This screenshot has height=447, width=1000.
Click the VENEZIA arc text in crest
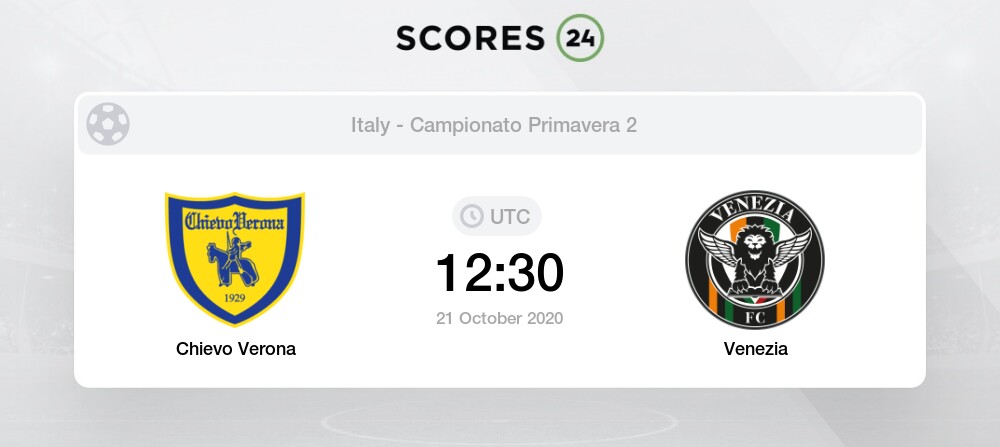click(755, 210)
